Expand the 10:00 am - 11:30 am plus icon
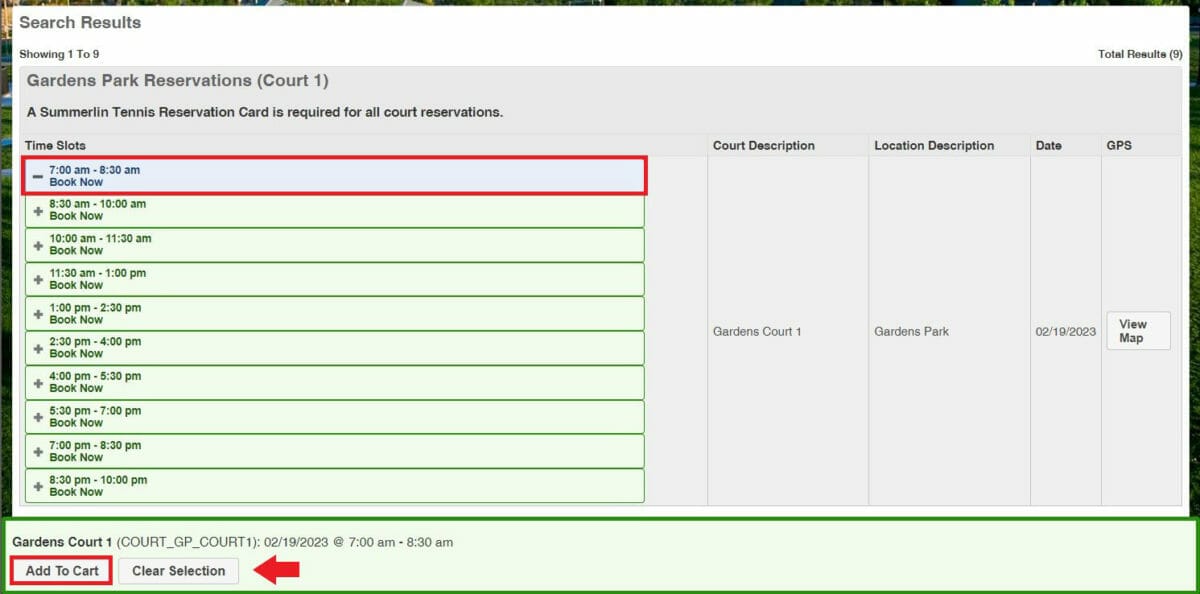 (38, 246)
